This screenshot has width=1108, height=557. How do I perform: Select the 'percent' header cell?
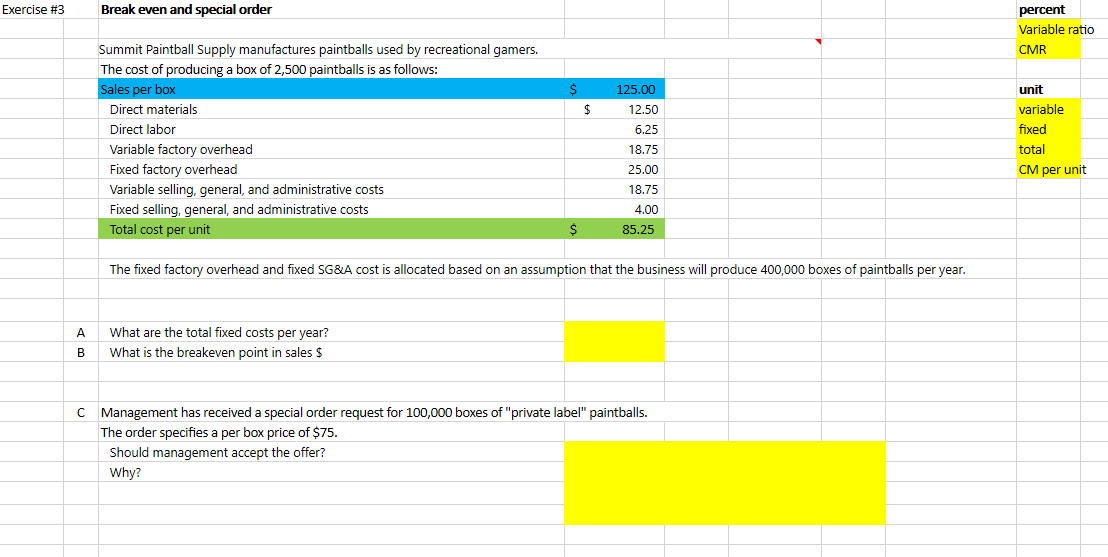click(1049, 10)
